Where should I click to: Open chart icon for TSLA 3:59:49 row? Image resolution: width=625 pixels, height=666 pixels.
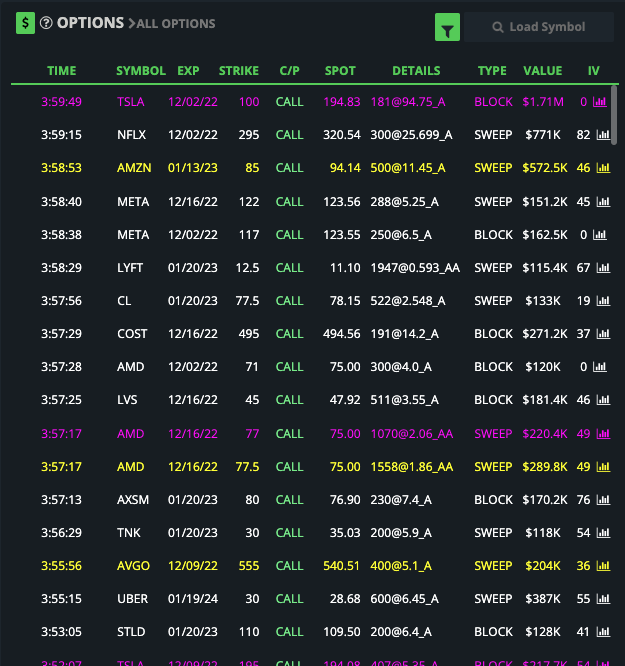point(600,102)
